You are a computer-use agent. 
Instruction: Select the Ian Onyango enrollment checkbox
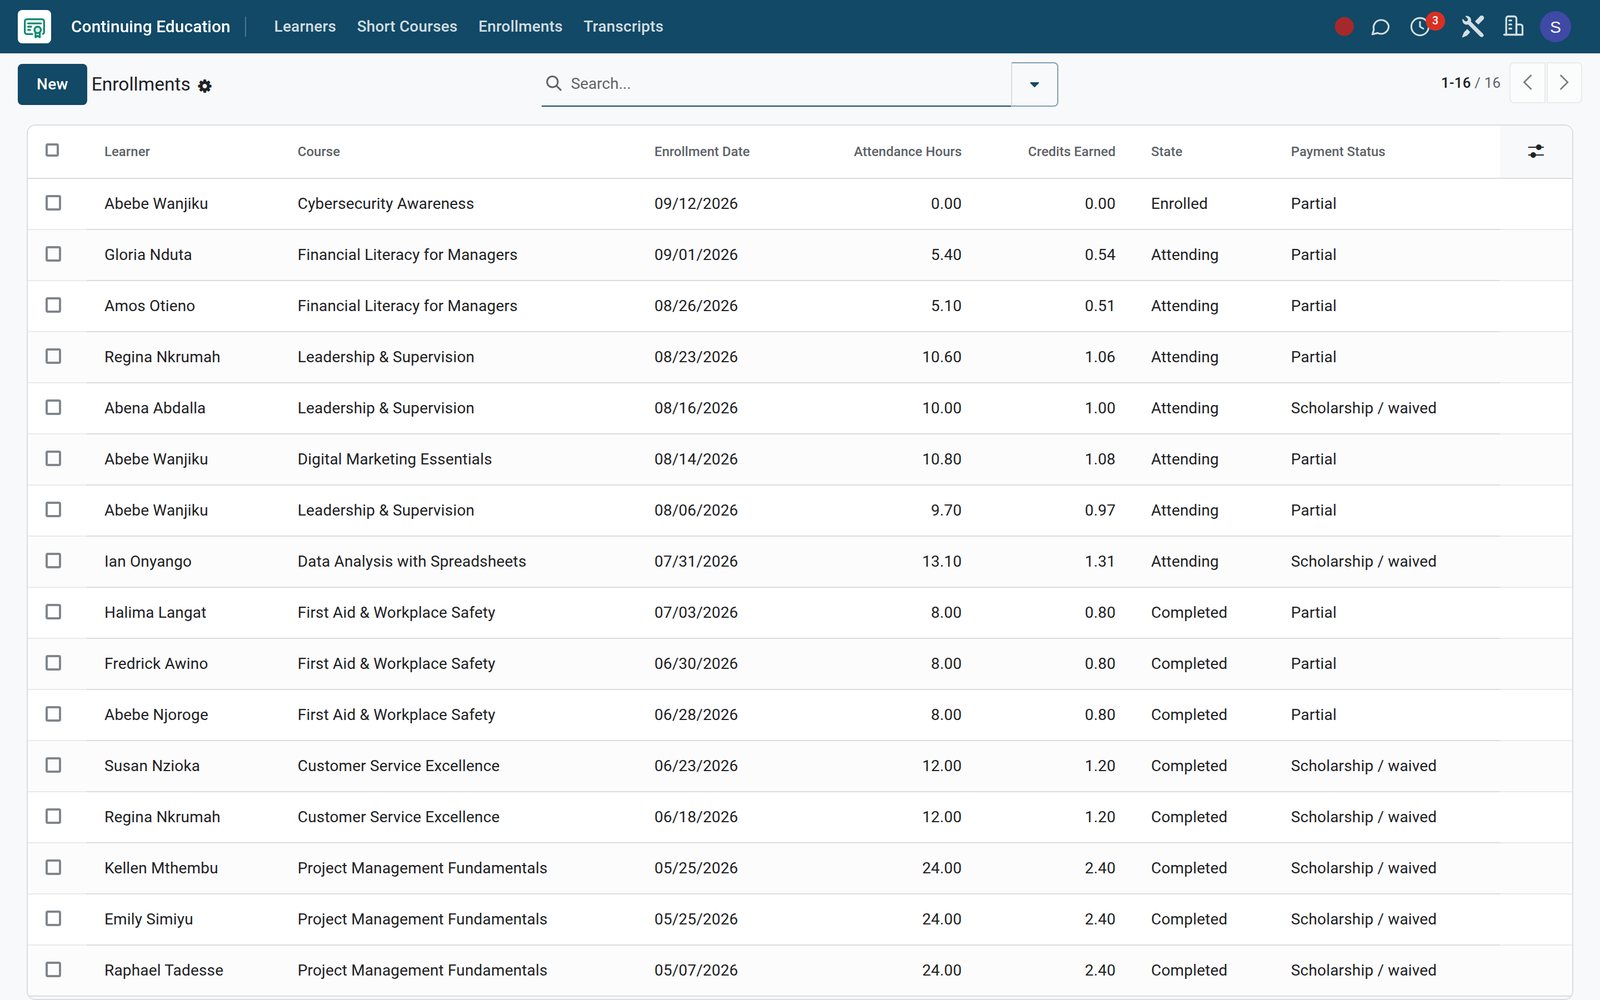[x=53, y=561]
